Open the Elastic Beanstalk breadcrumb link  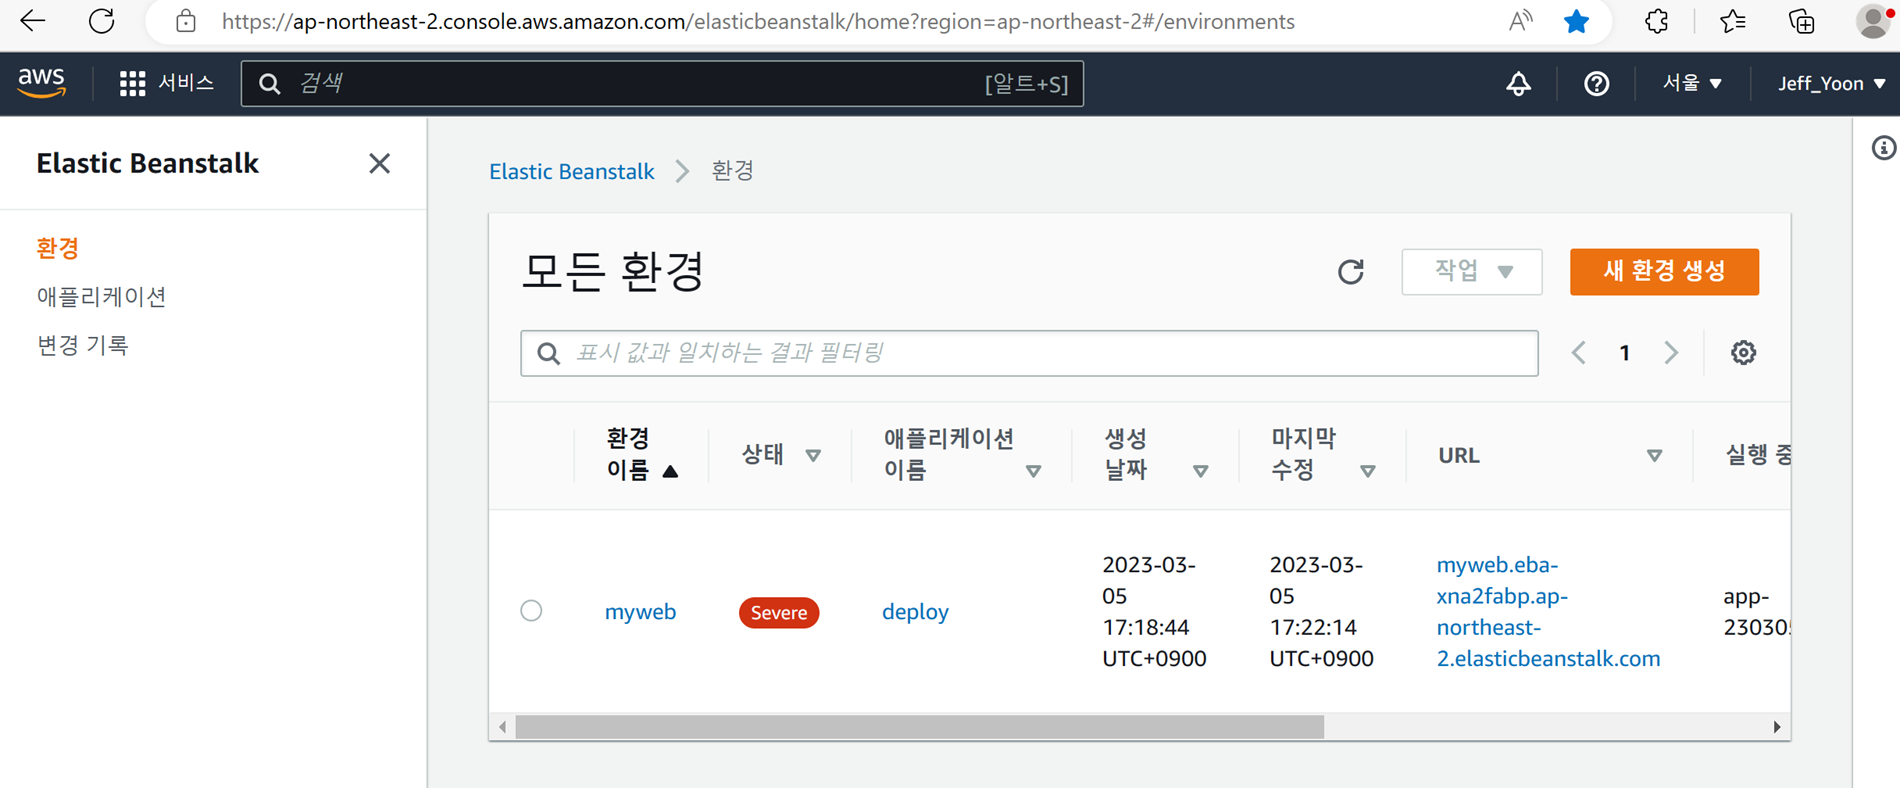tap(571, 171)
